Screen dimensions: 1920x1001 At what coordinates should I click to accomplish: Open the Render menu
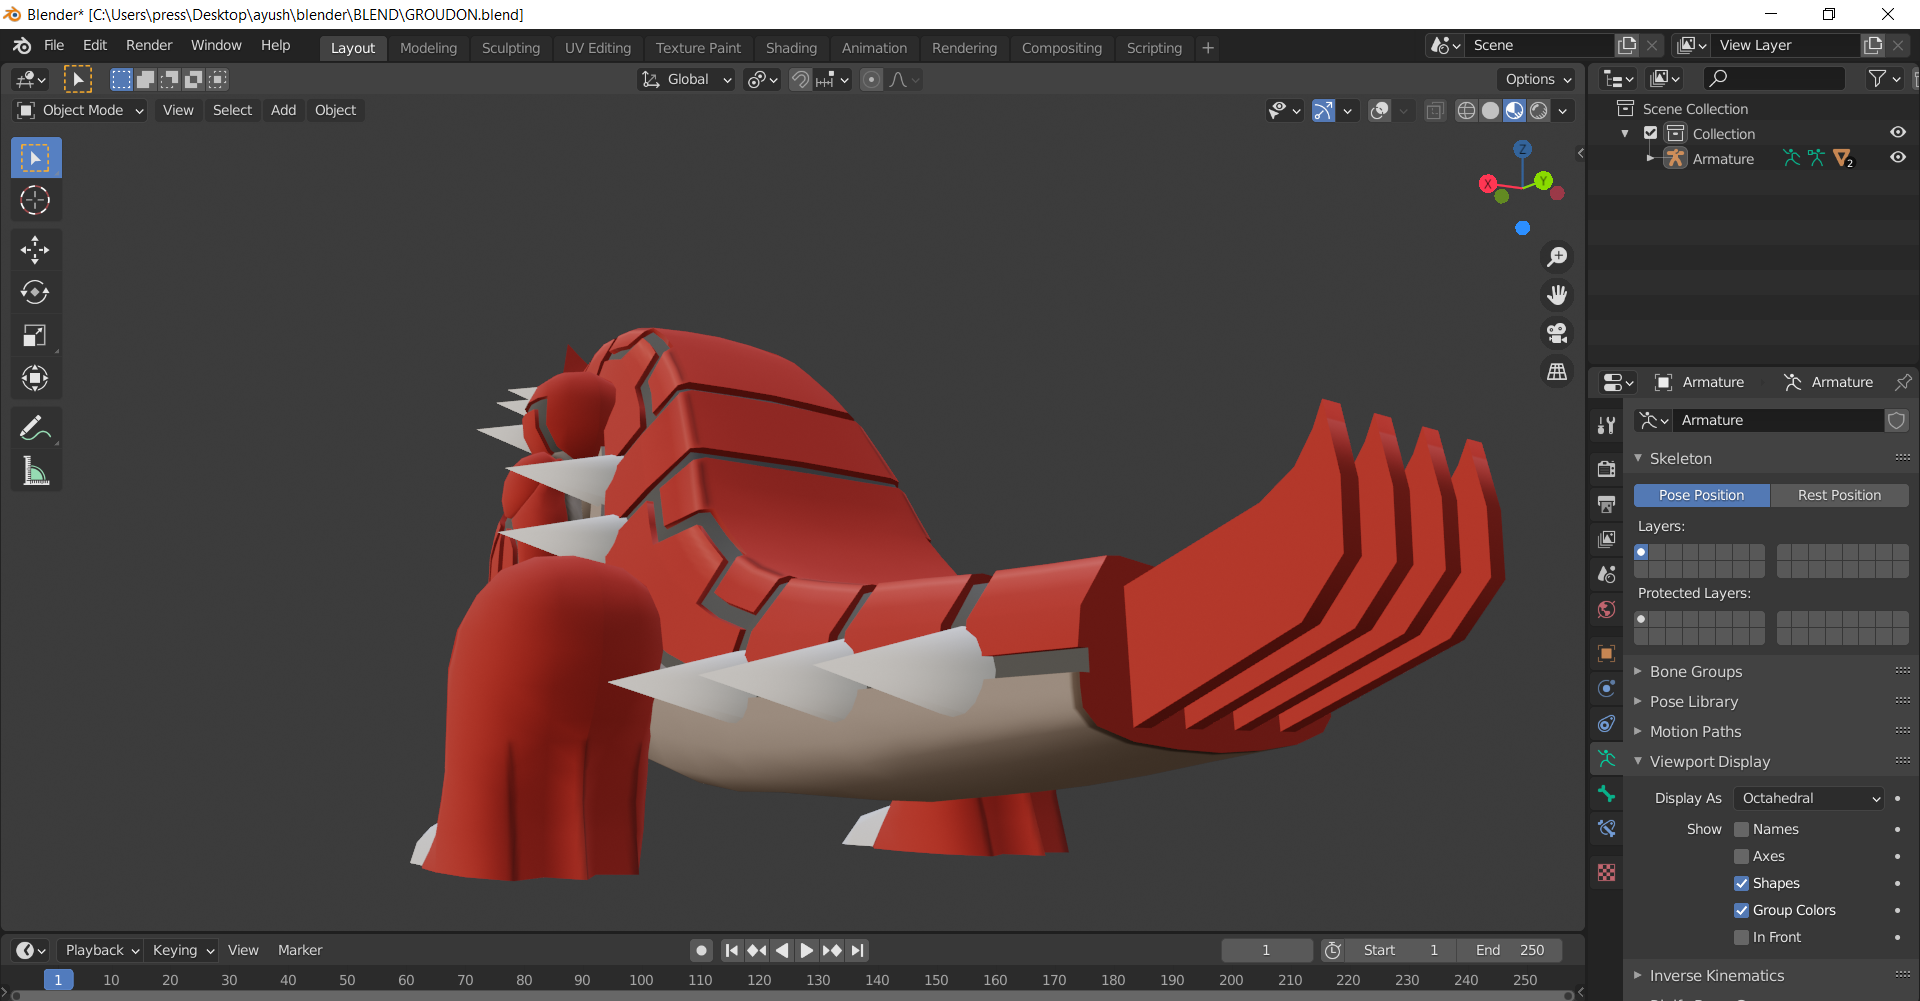coord(149,45)
